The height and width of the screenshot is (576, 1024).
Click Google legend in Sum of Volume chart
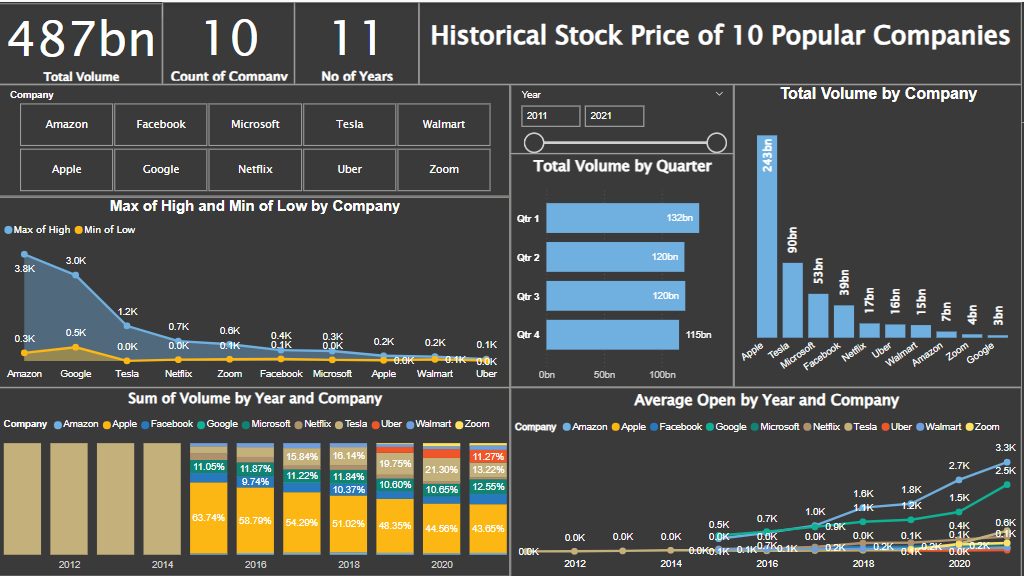point(217,424)
